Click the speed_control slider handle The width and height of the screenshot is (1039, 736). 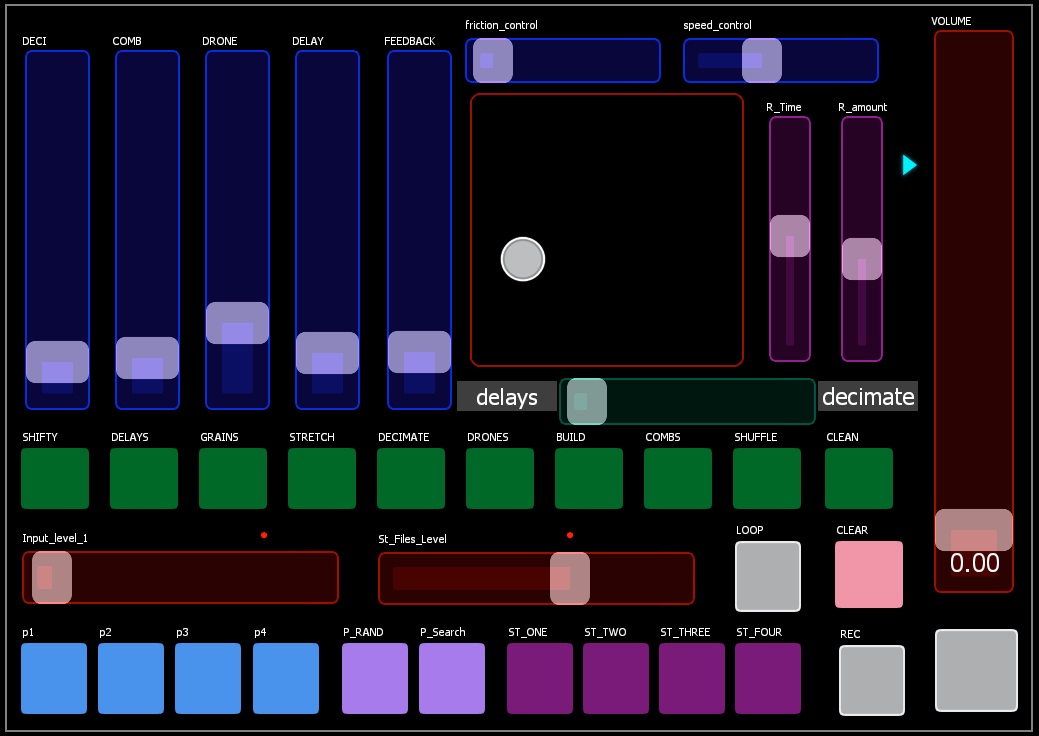pyautogui.click(x=762, y=60)
